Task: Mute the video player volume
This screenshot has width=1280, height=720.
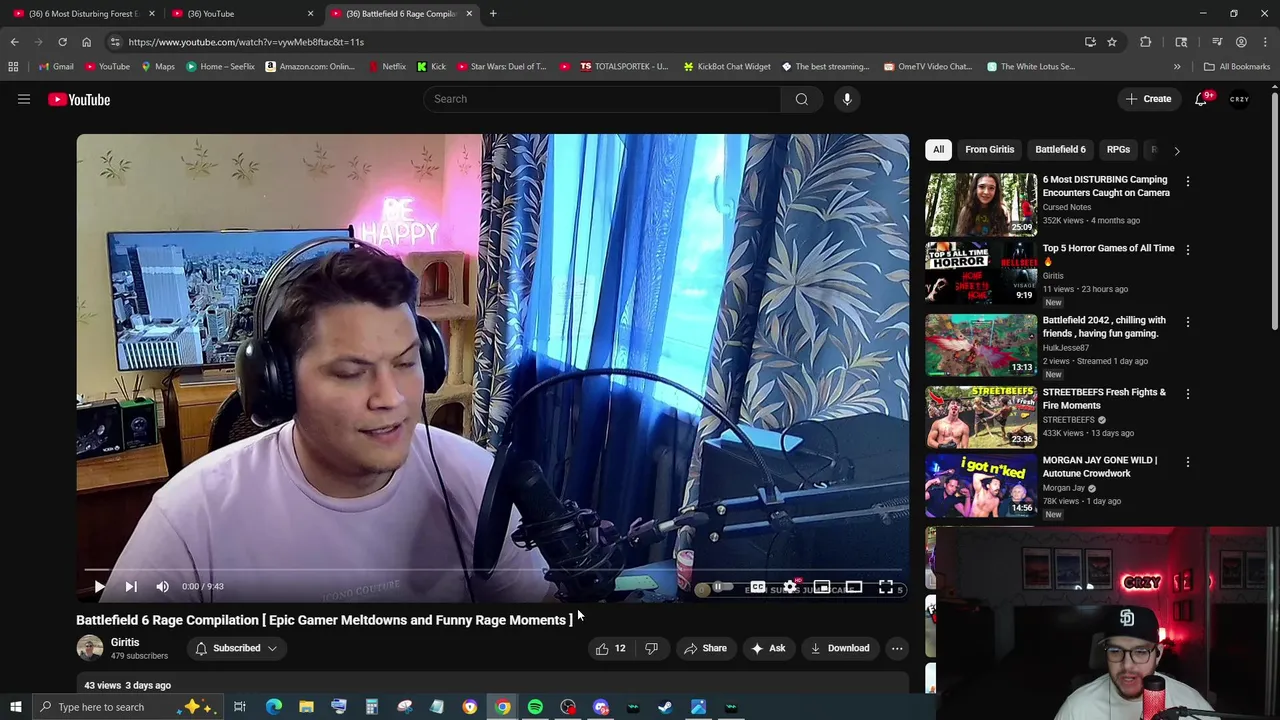Action: pyautogui.click(x=162, y=587)
